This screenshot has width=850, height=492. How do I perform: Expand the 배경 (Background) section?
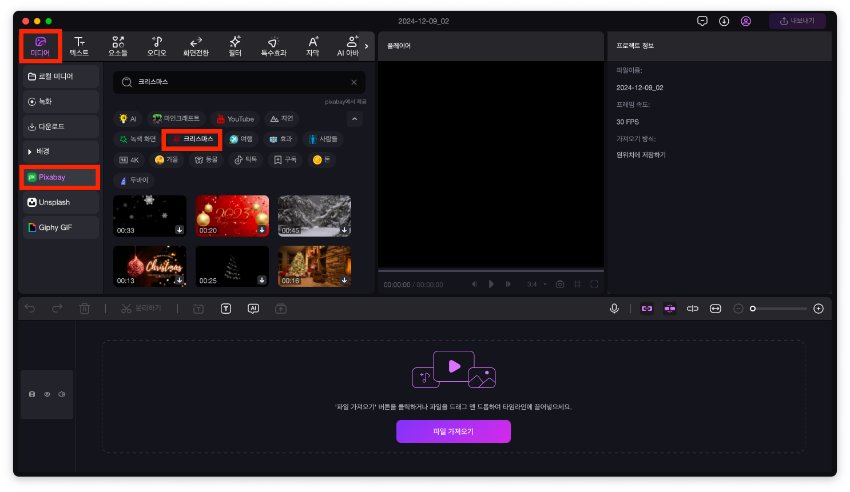pos(60,151)
